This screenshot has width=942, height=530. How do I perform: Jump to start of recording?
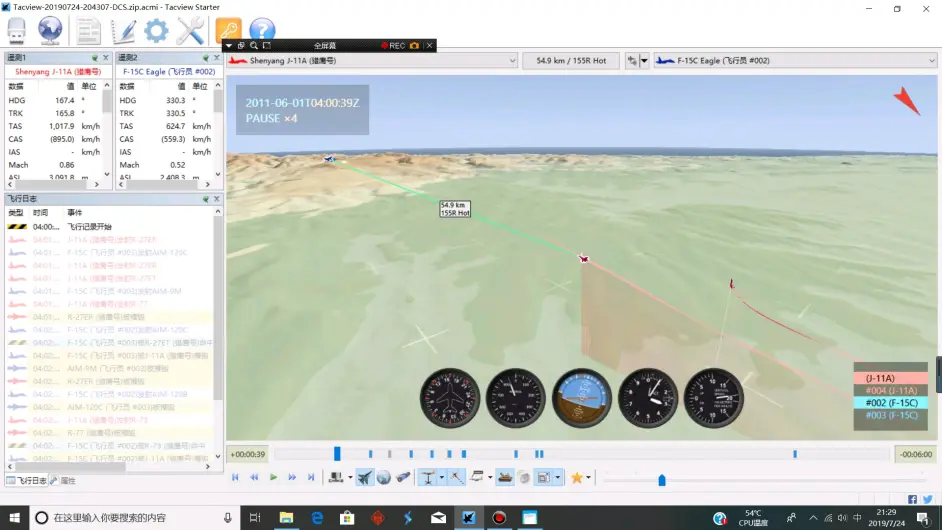236,477
